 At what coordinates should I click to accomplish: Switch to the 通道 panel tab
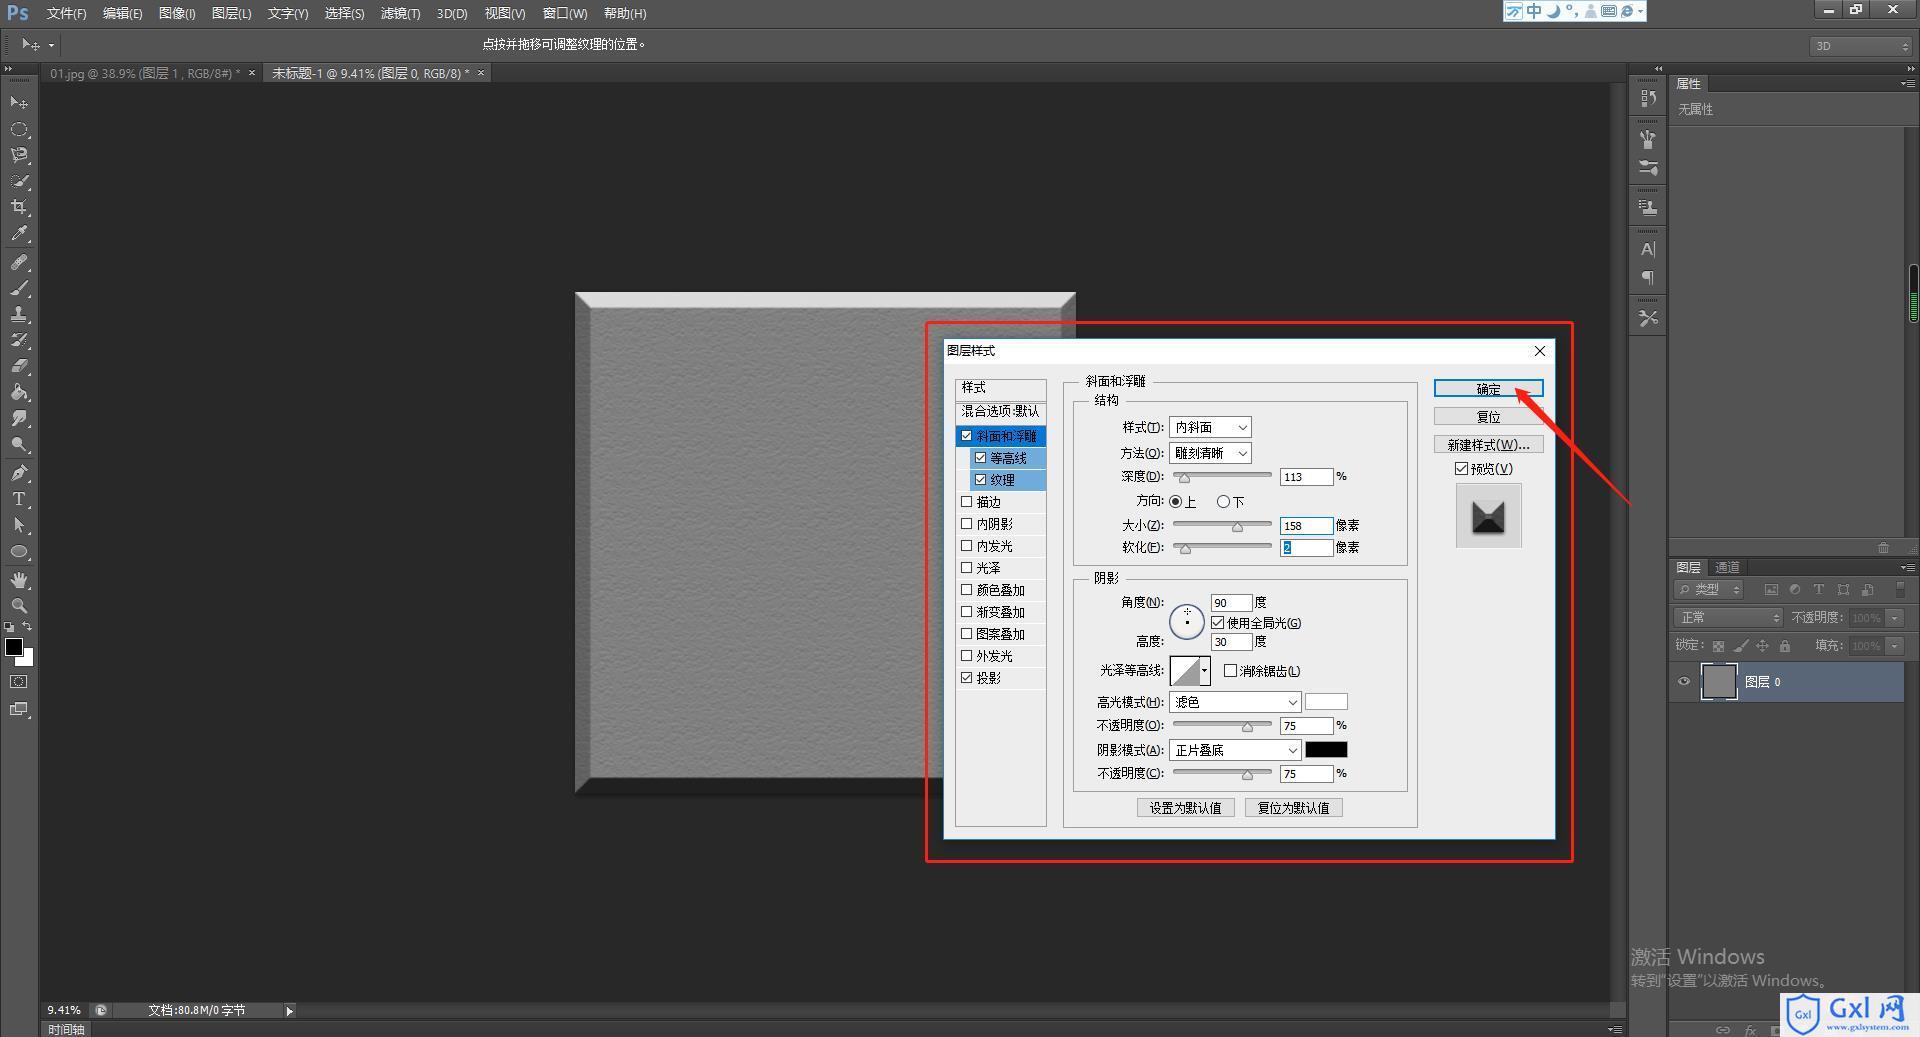click(1727, 567)
